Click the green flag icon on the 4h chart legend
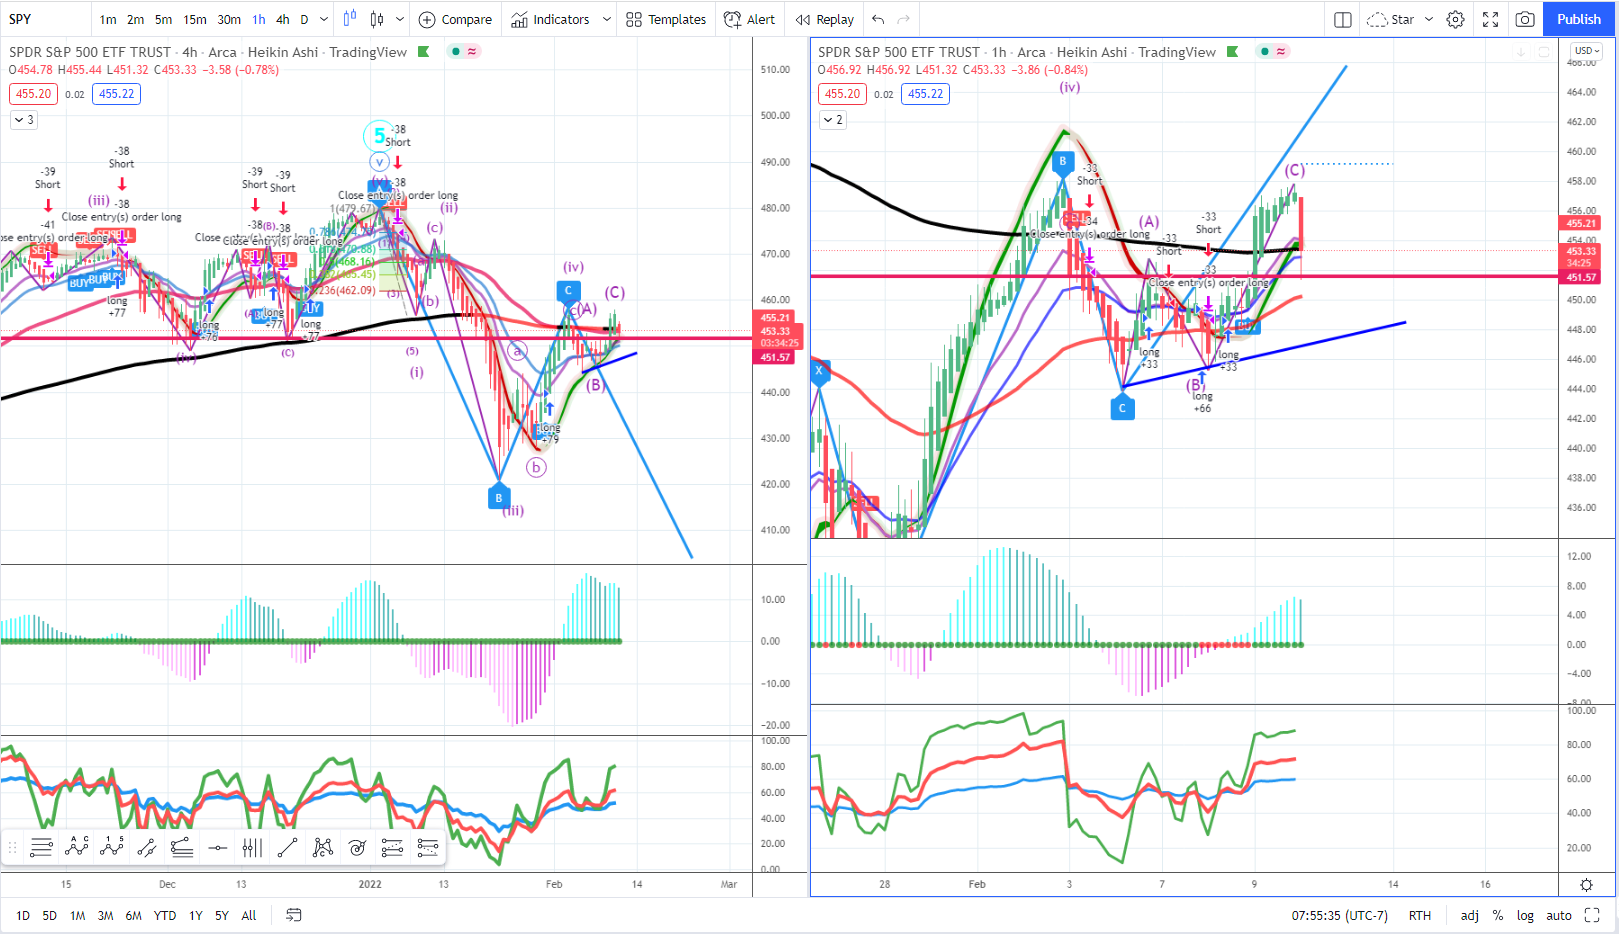The width and height of the screenshot is (1619, 934). click(x=424, y=52)
